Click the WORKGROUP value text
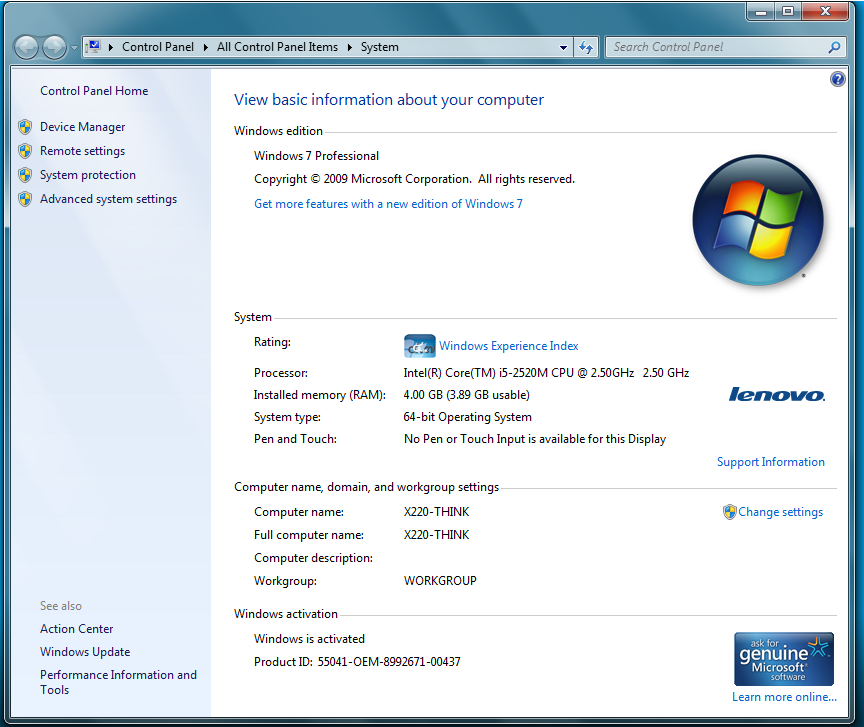Viewport: 864px width, 727px height. pos(440,581)
